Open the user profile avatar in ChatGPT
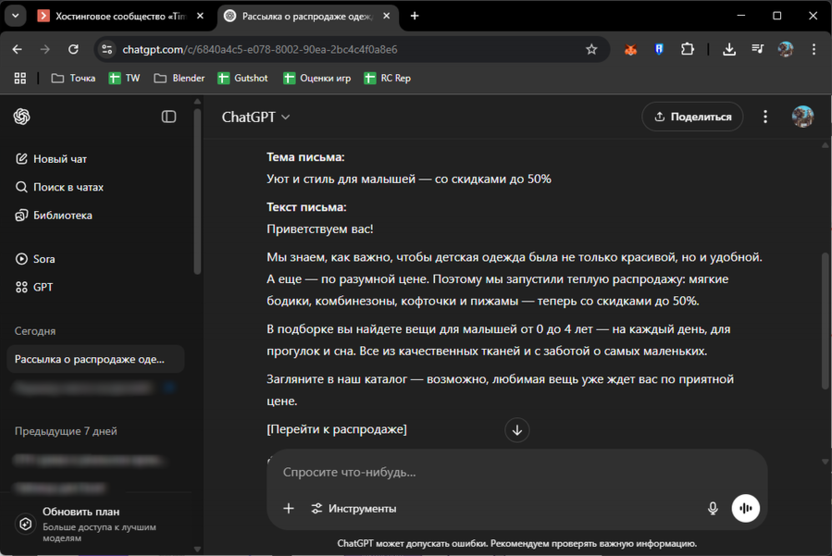 [802, 116]
